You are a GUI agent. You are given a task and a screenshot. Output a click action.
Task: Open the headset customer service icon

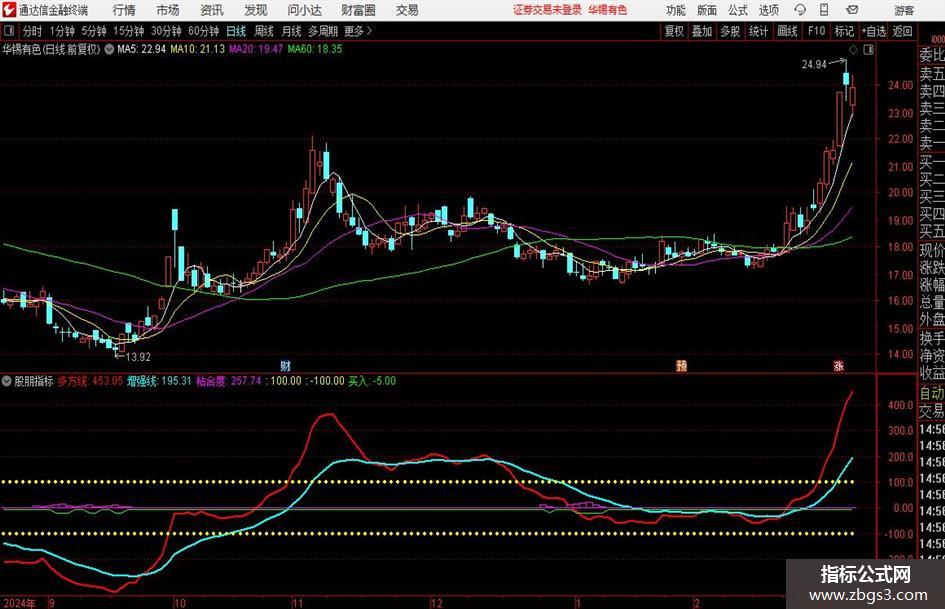(x=800, y=10)
